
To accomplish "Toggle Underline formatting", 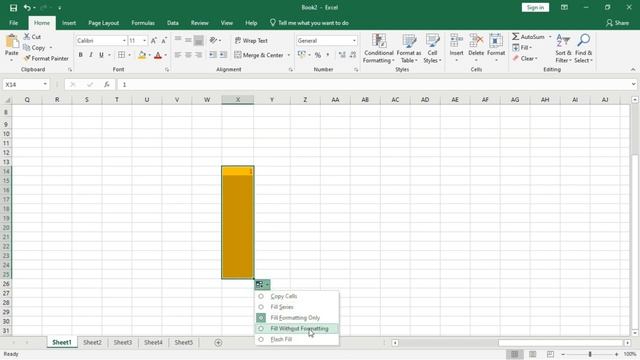I will click(x=101, y=55).
